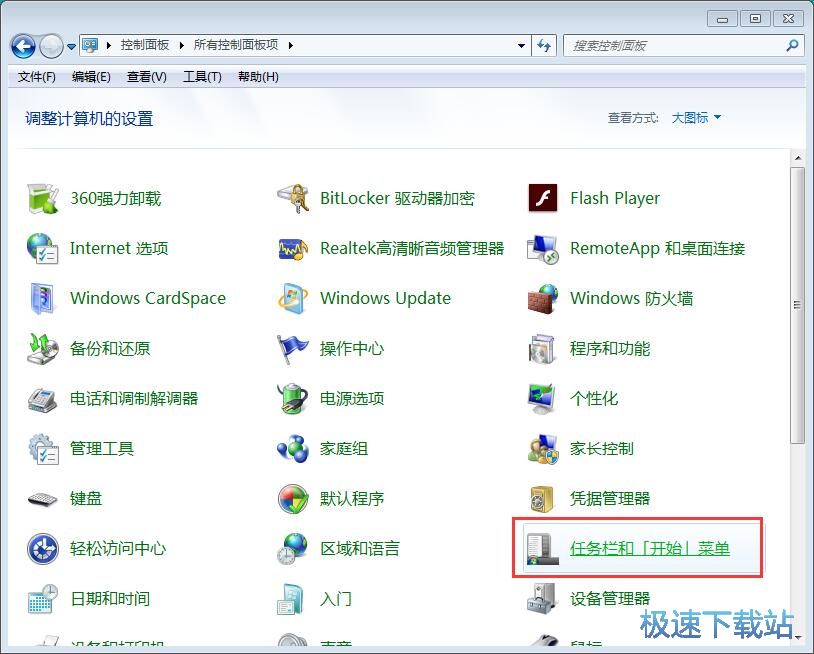Open 入门 icon
Image resolution: width=814 pixels, height=654 pixels.
291,598
